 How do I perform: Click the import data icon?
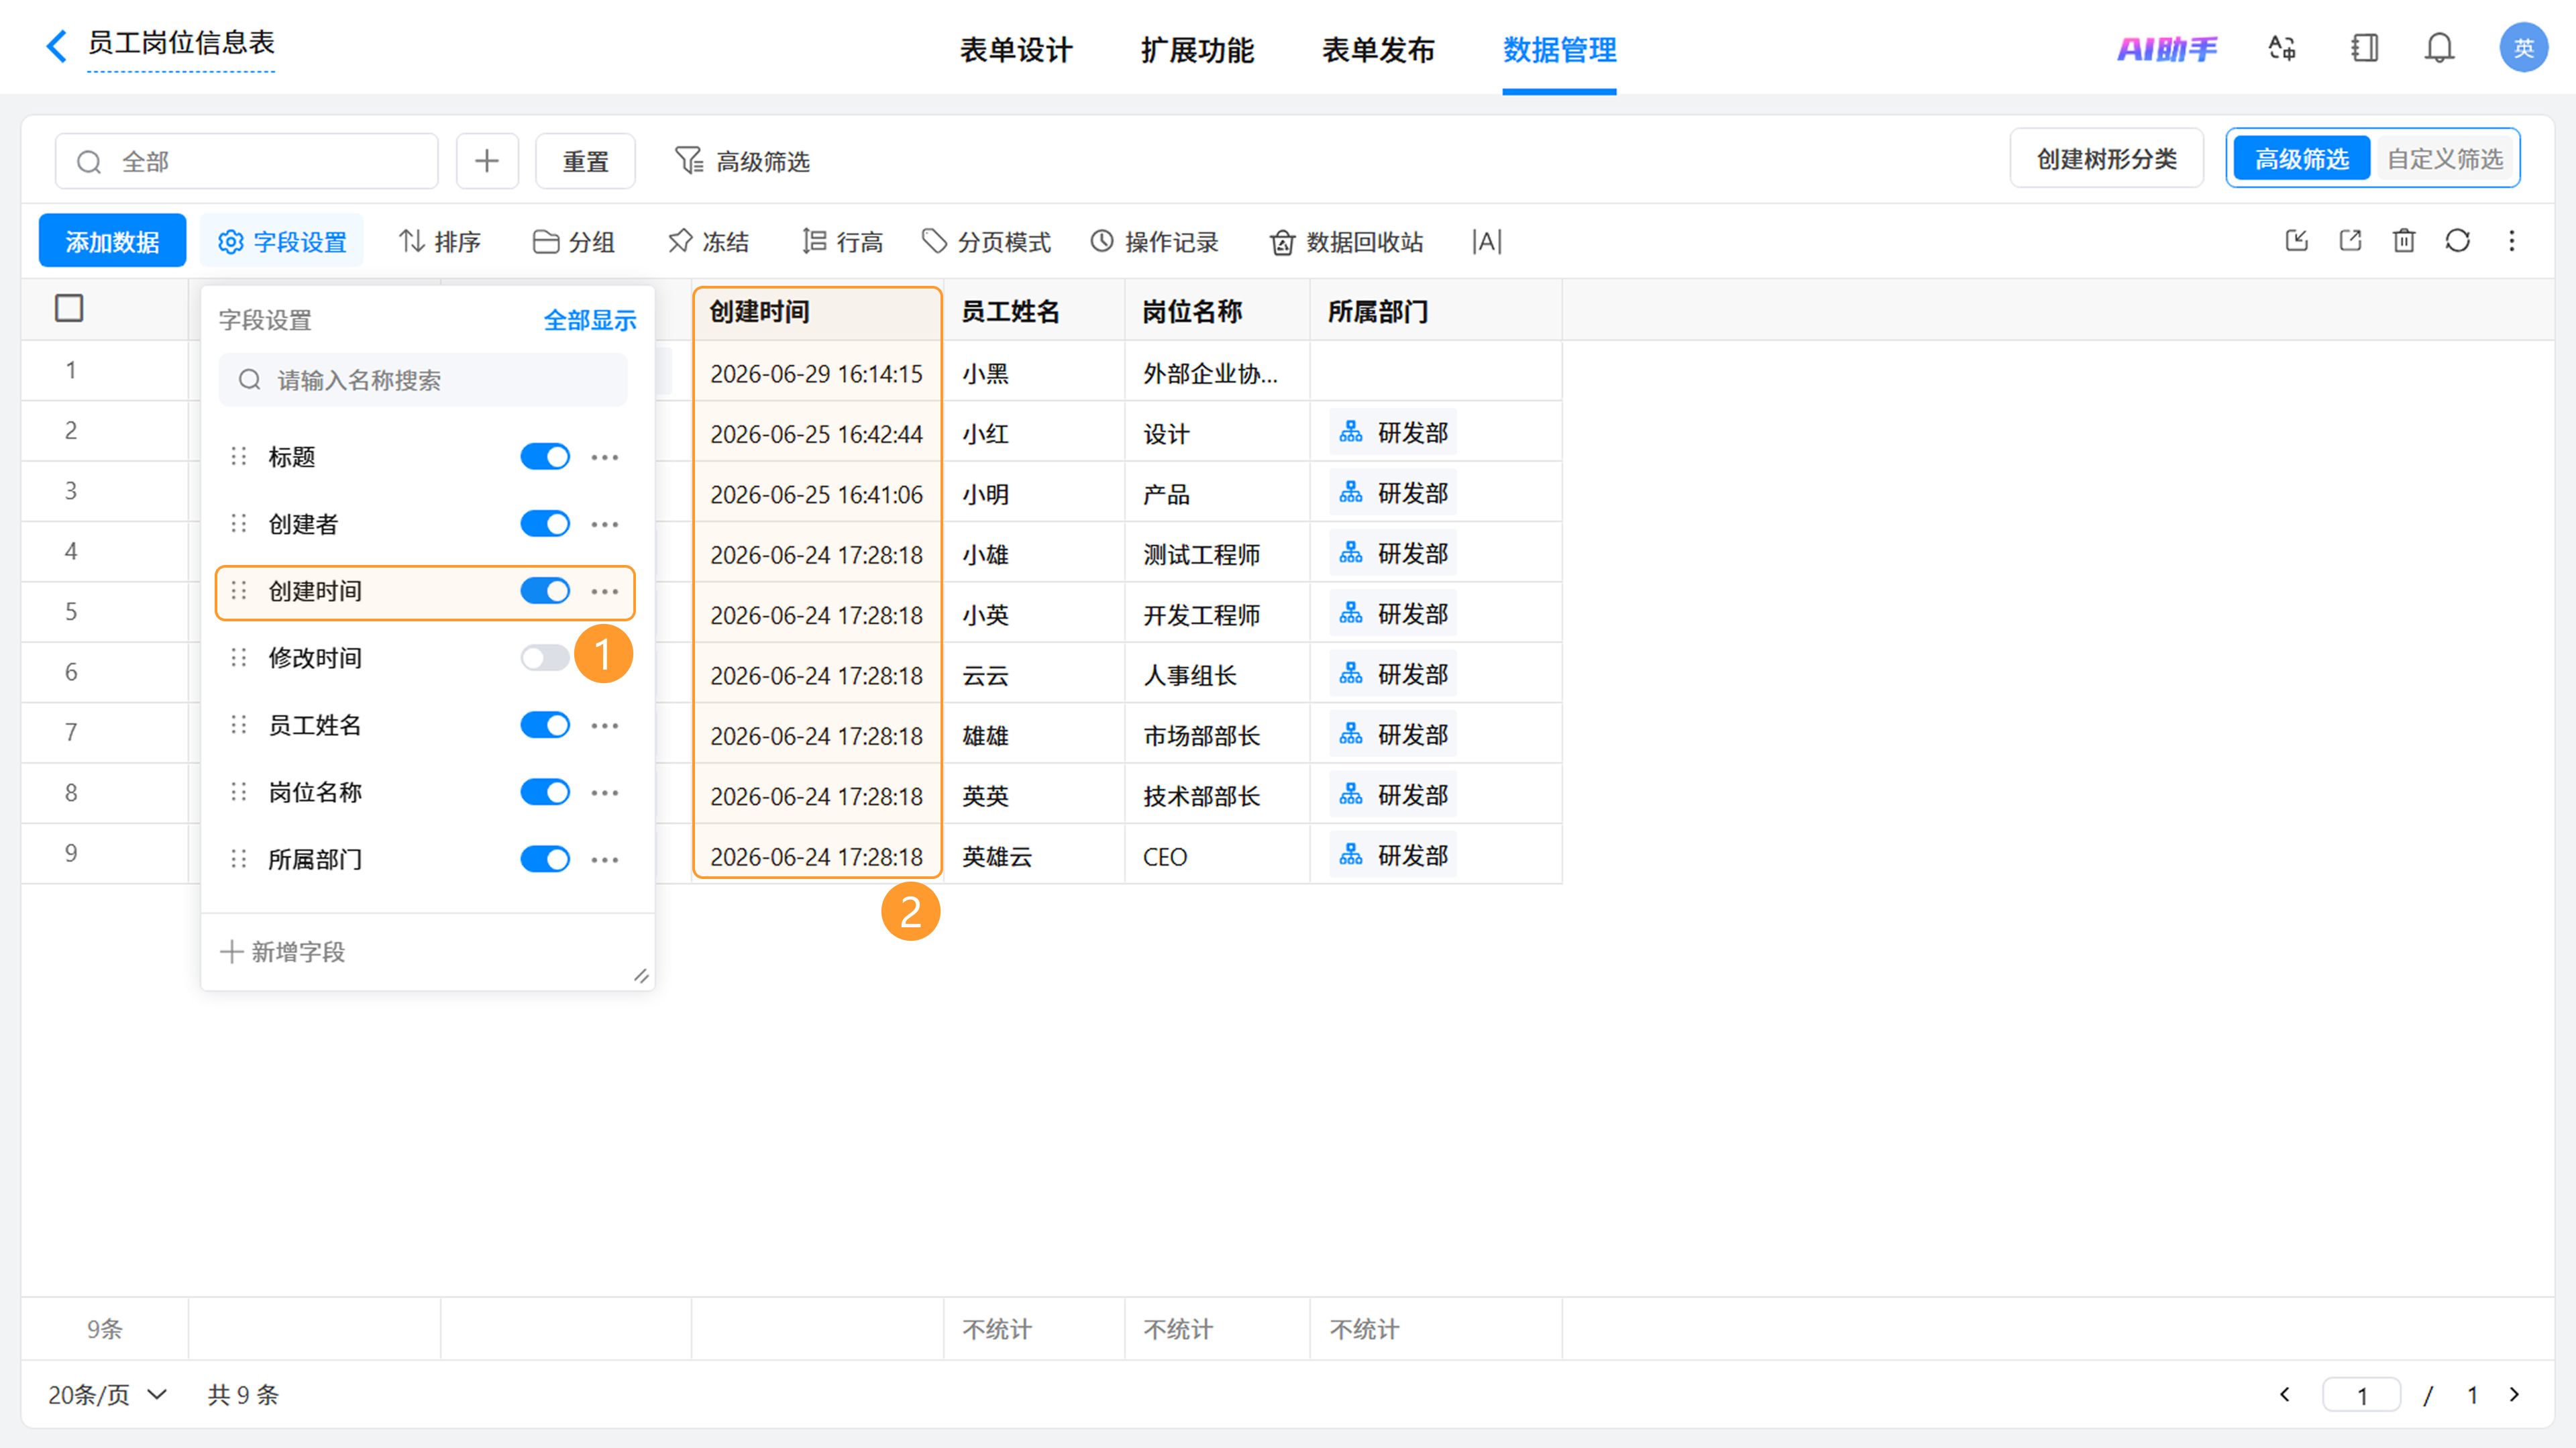coord(2297,241)
